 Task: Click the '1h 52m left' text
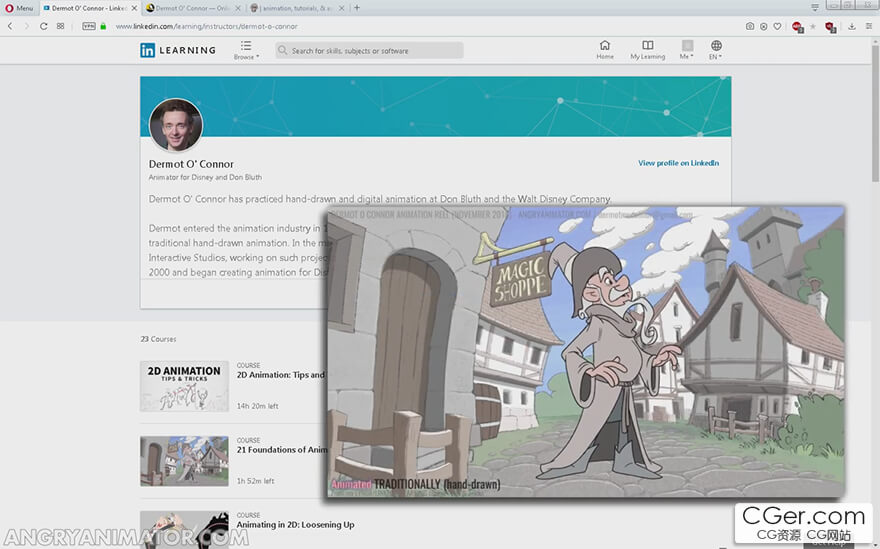click(x=255, y=481)
